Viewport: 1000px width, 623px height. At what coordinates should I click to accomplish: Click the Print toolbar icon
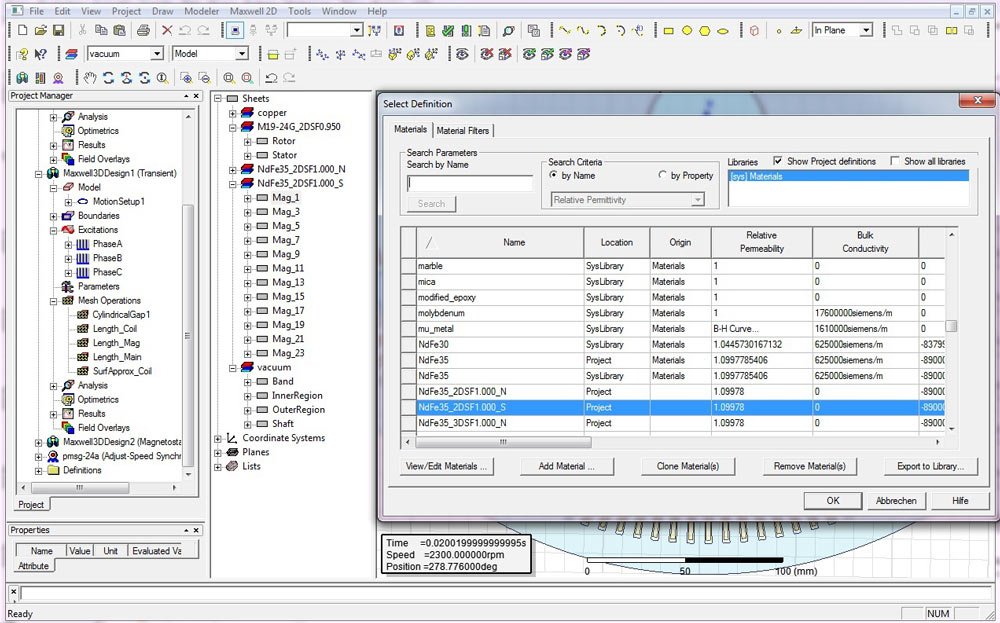click(143, 31)
